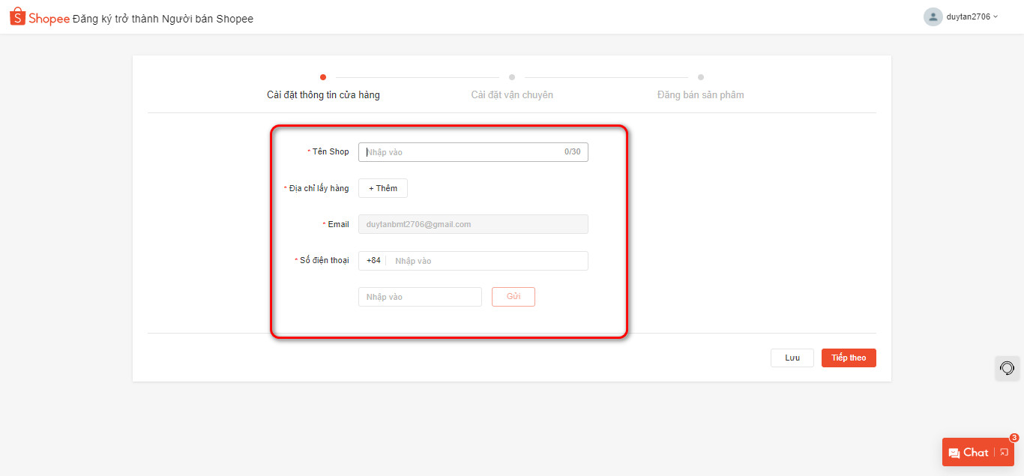Click the red chat notification badge

pos(1014,438)
